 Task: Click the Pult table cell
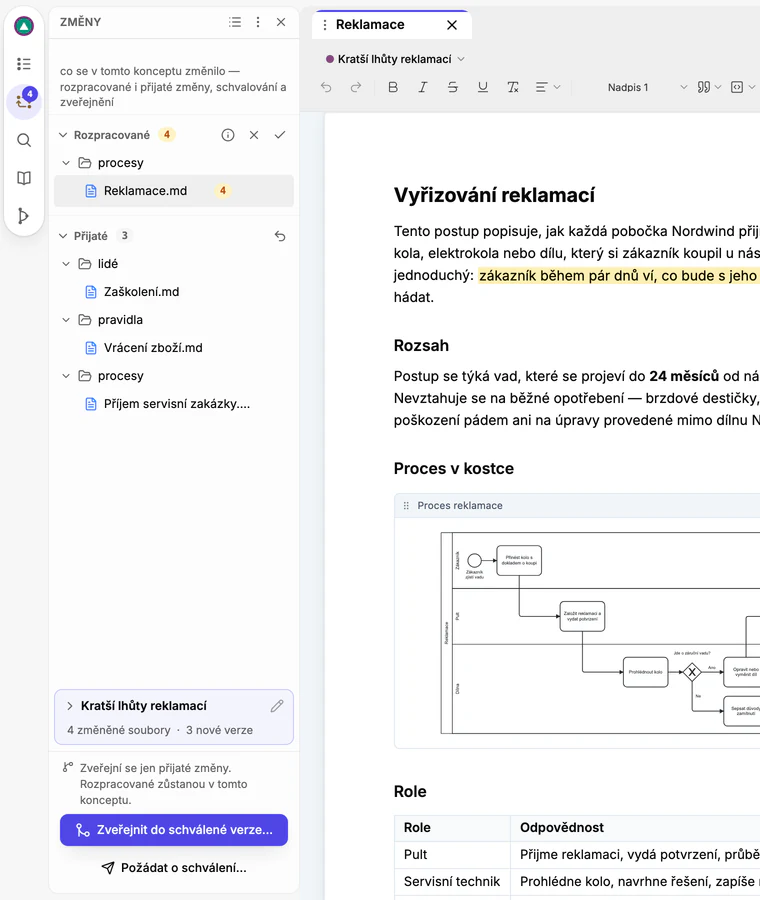[452, 855]
